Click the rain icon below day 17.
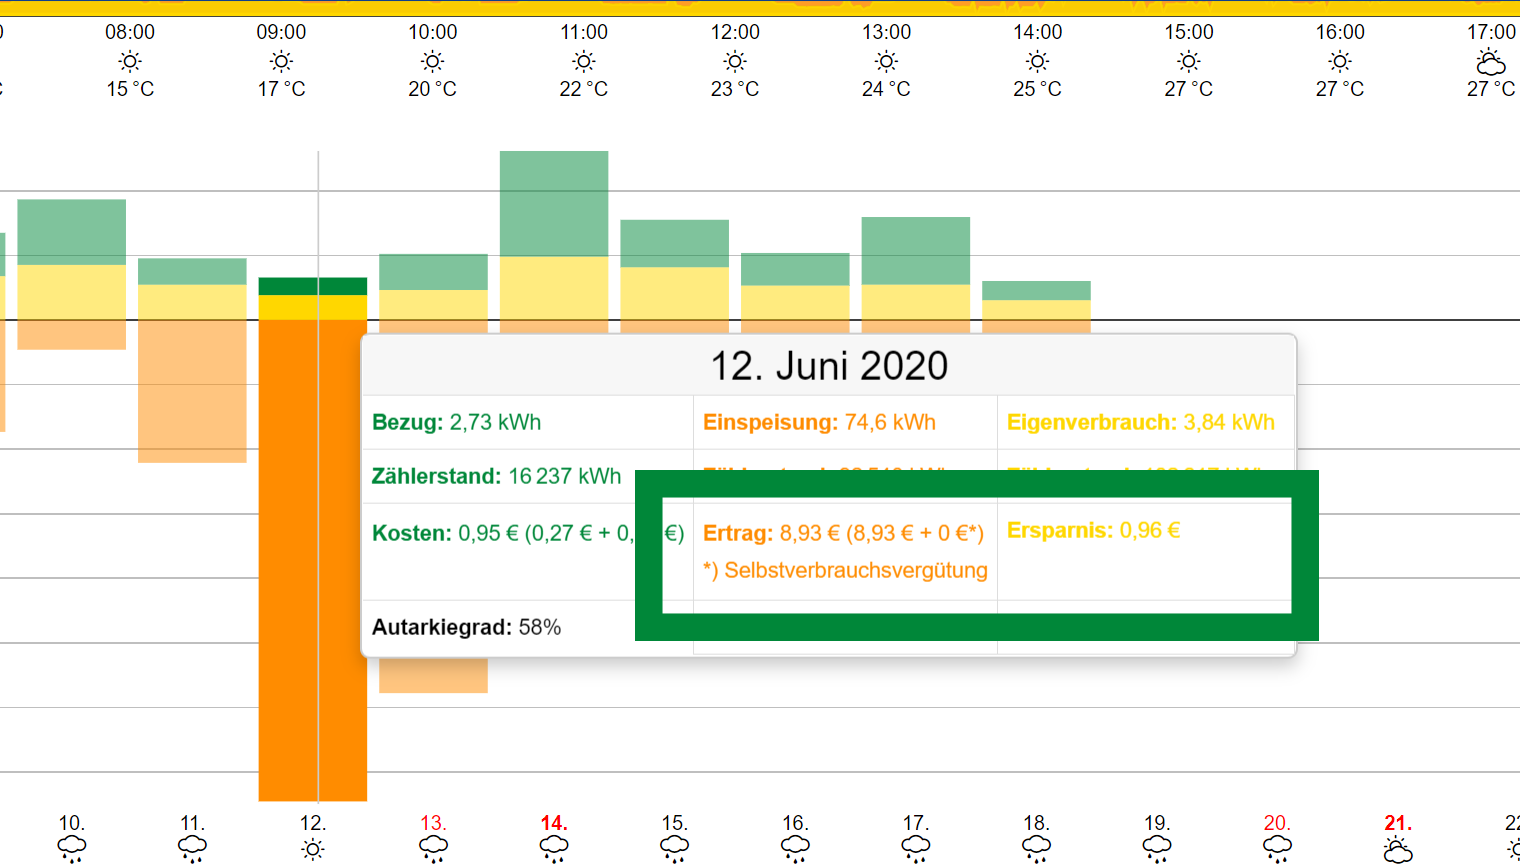The height and width of the screenshot is (868, 1520). (x=915, y=849)
